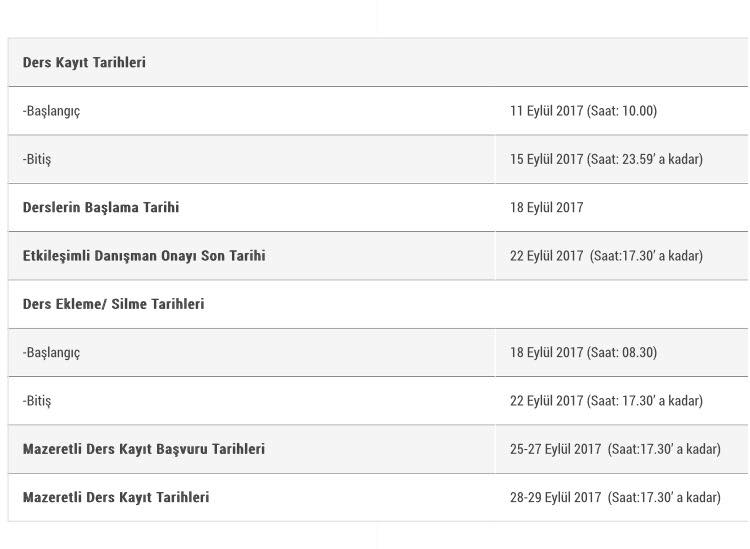Click Derslerin Başlama Tarihi label
This screenshot has height=549, width=750.
pyautogui.click(x=101, y=207)
